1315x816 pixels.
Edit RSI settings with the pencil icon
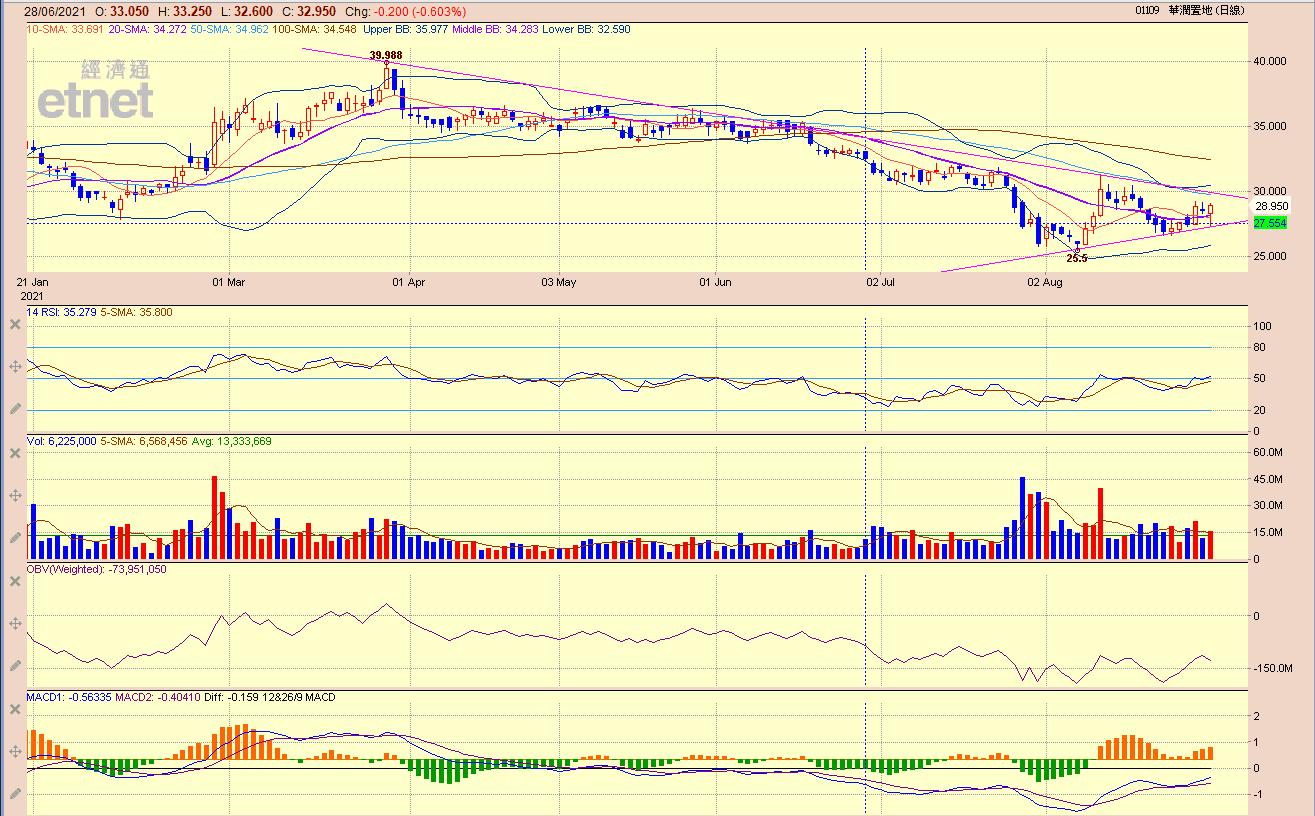(x=15, y=409)
